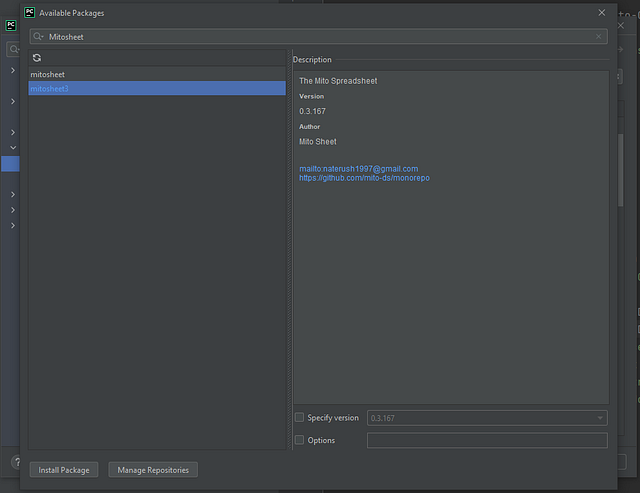
Task: Install the selected package
Action: pyautogui.click(x=64, y=470)
